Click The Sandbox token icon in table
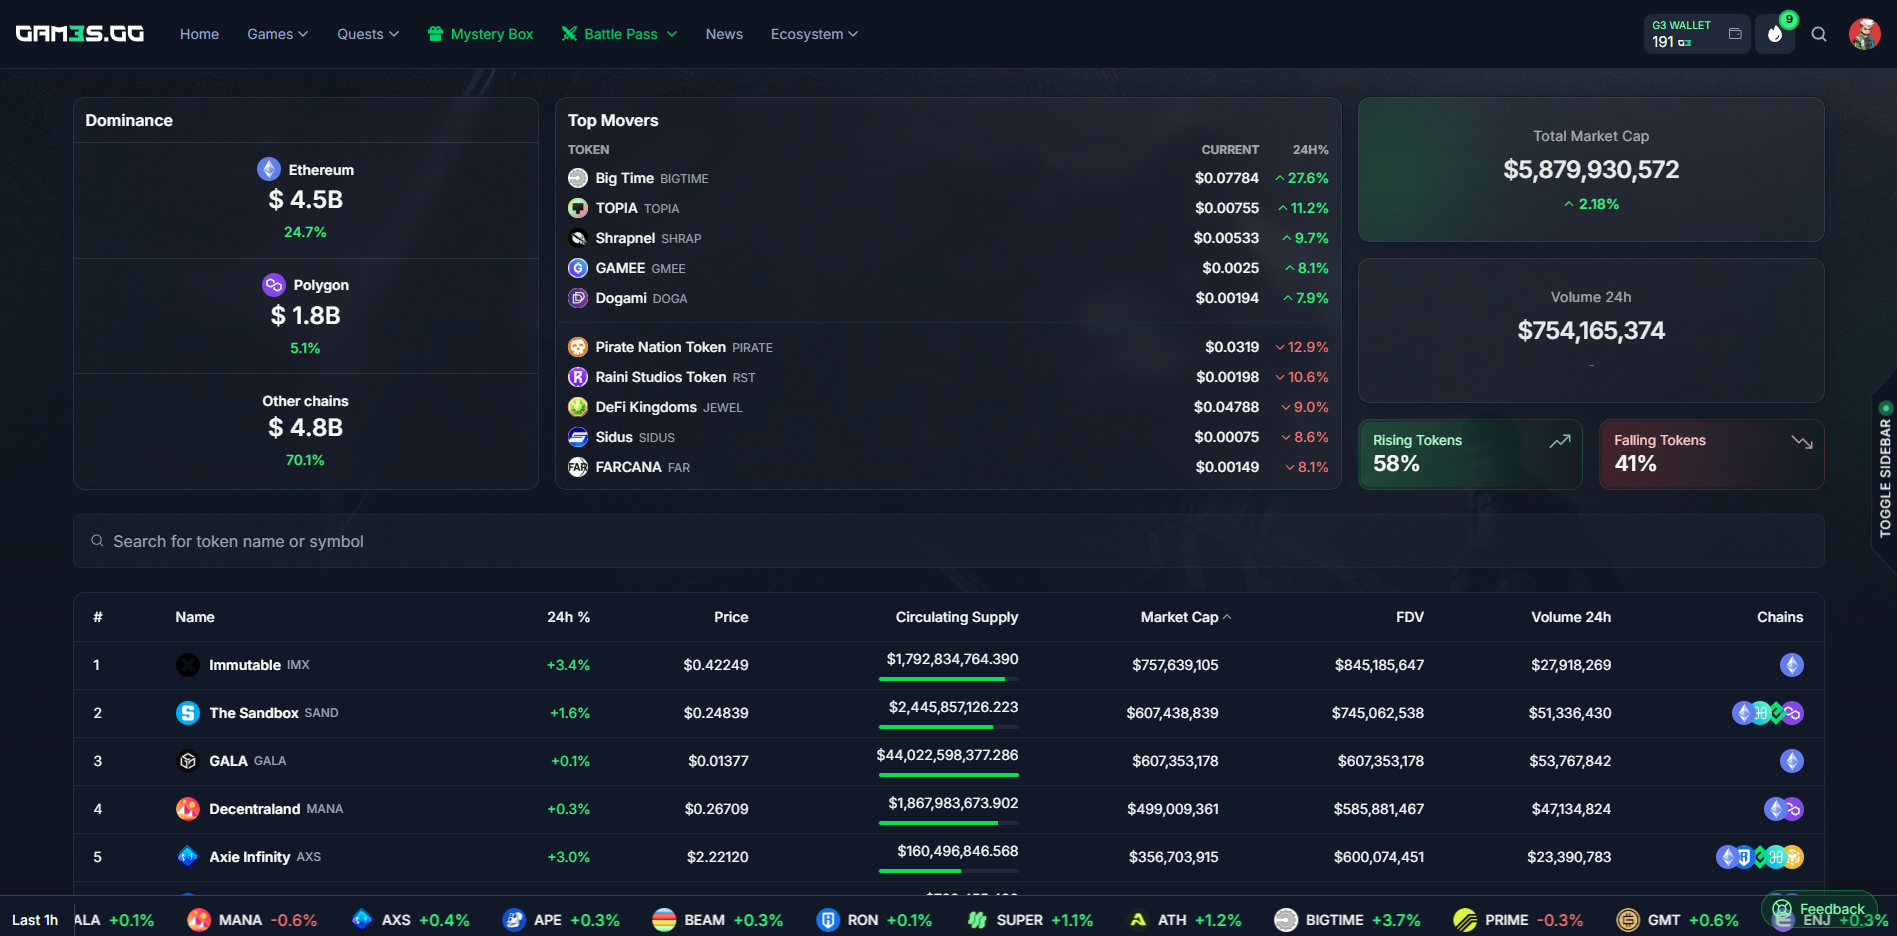 188,713
